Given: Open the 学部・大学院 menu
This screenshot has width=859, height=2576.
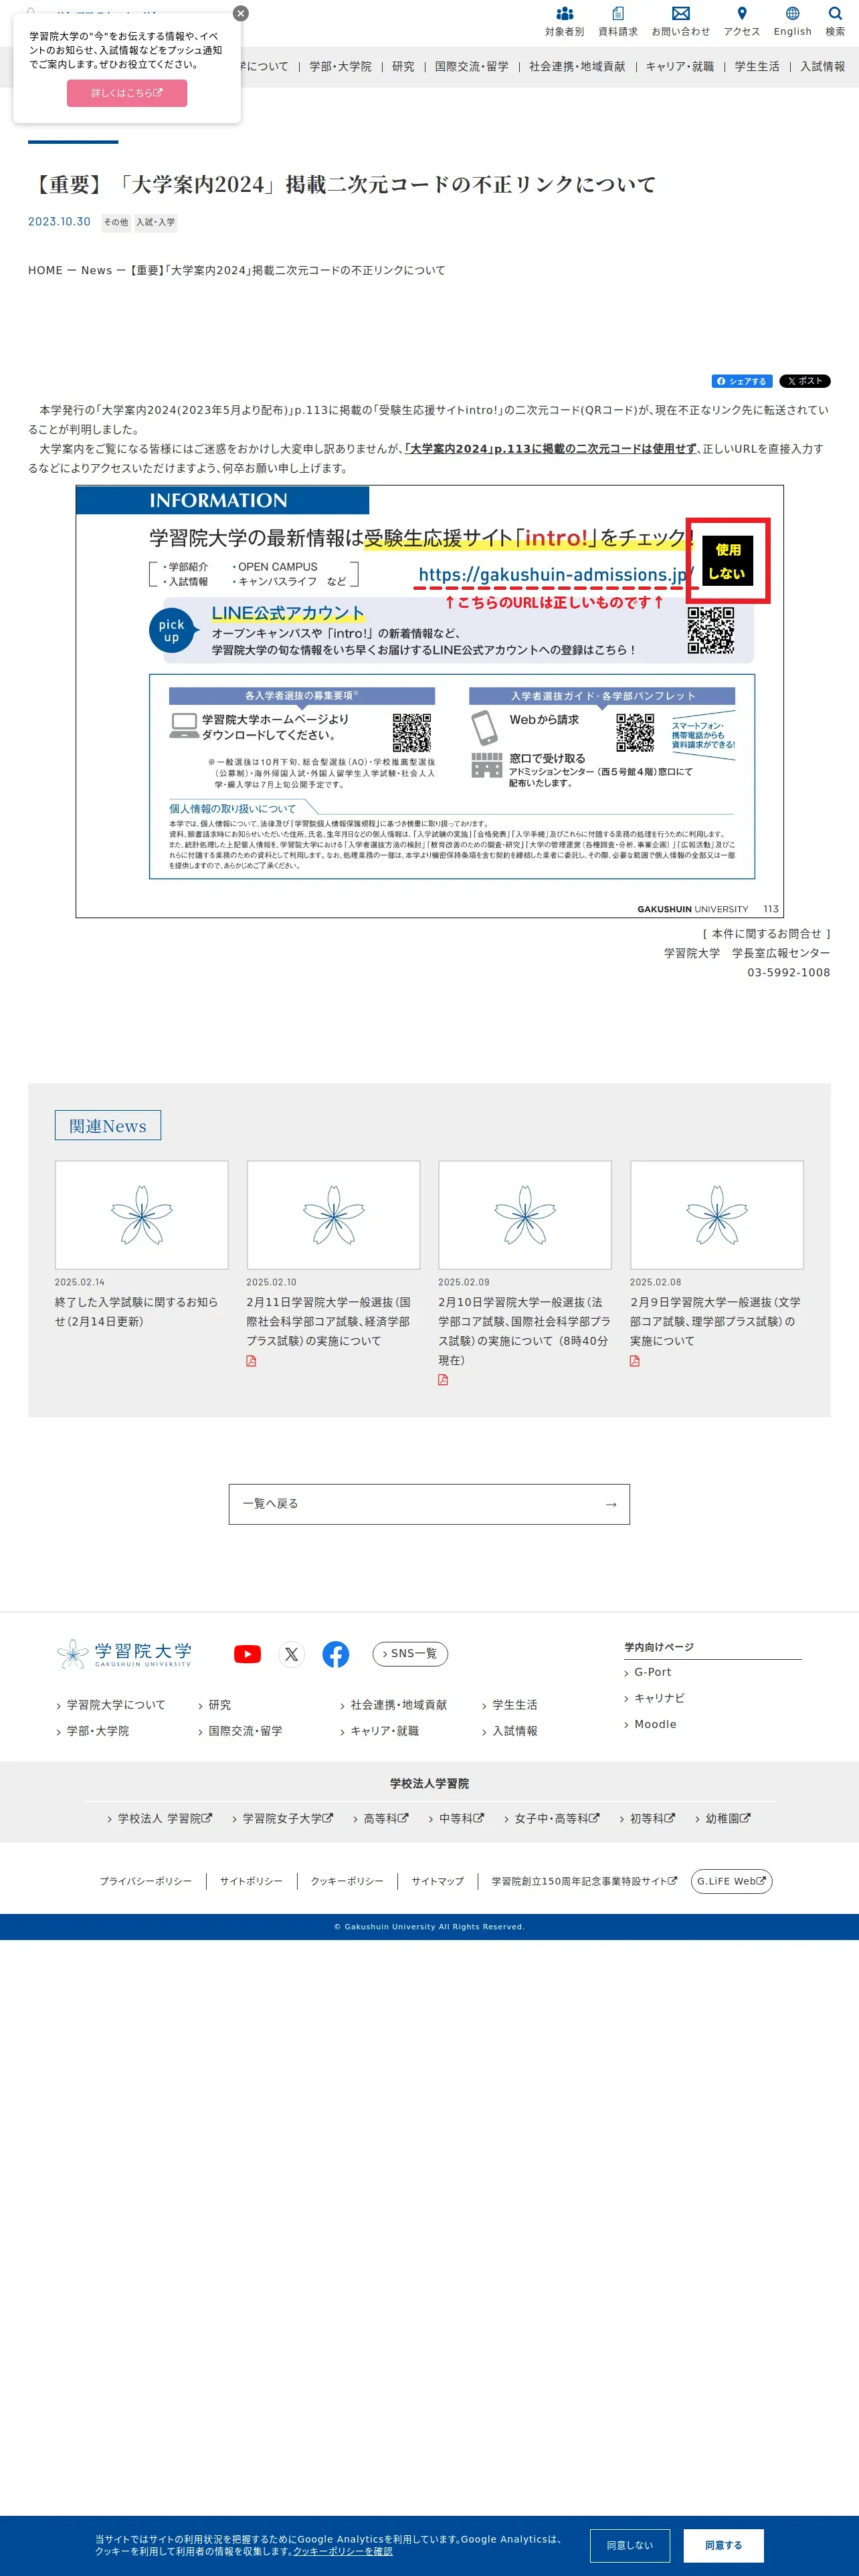Looking at the screenshot, I should click(x=340, y=67).
